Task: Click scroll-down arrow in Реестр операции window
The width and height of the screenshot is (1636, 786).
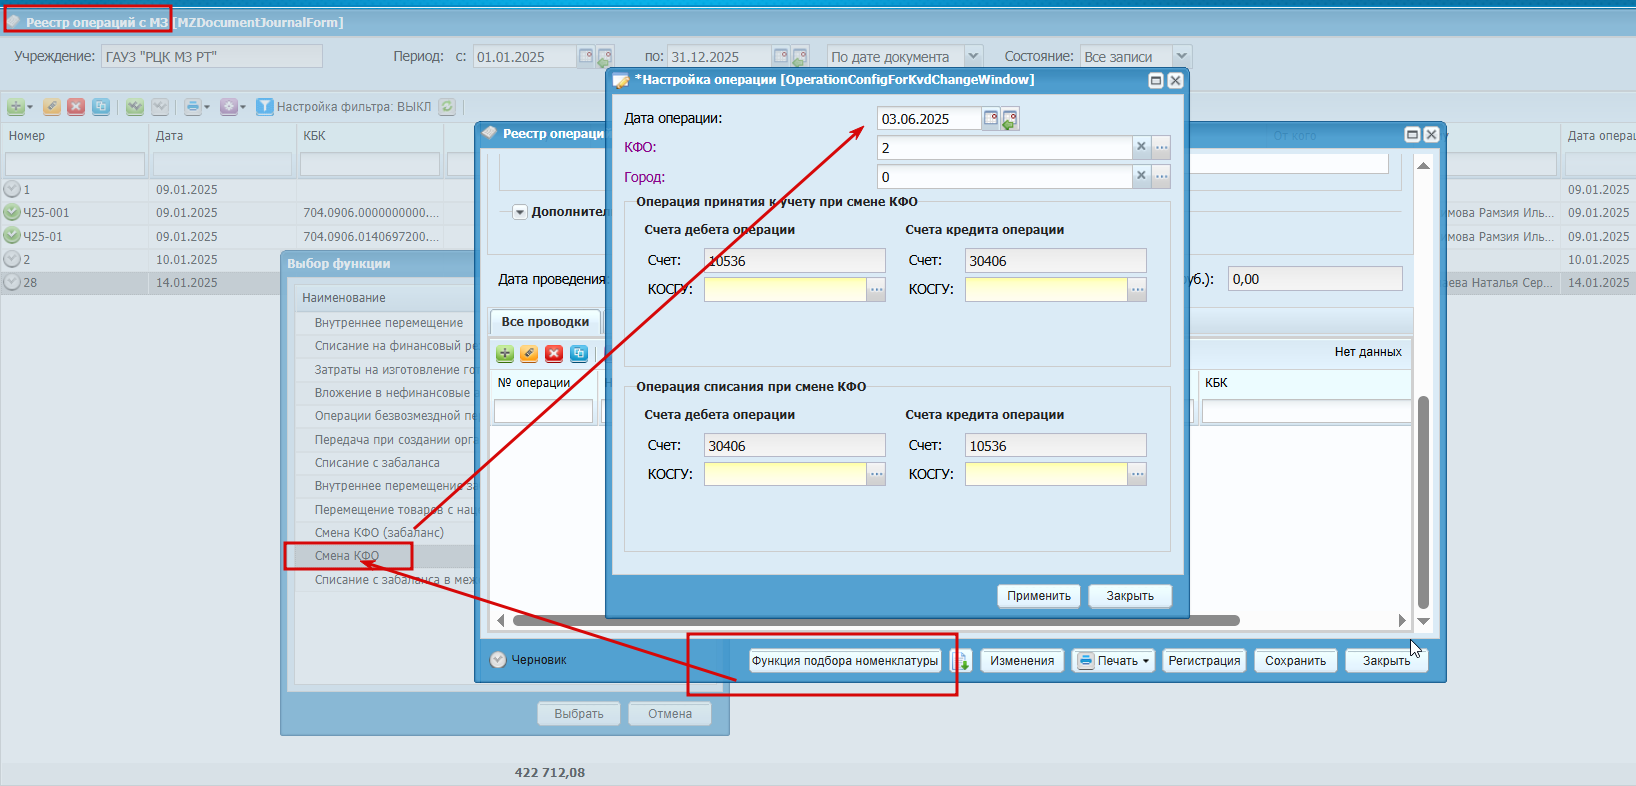Action: (x=1423, y=621)
